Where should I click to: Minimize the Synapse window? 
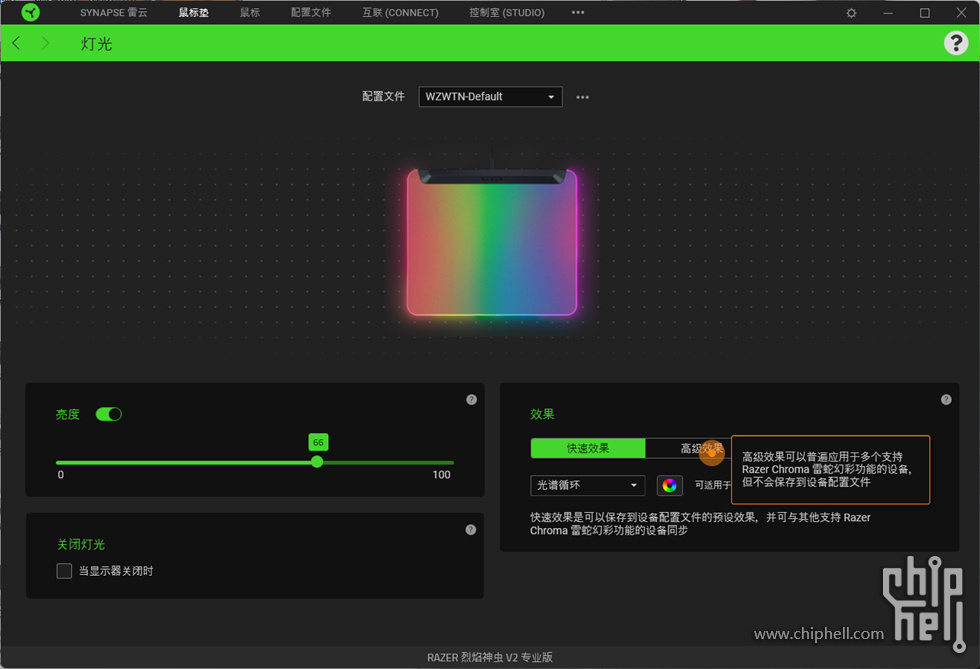[x=888, y=13]
